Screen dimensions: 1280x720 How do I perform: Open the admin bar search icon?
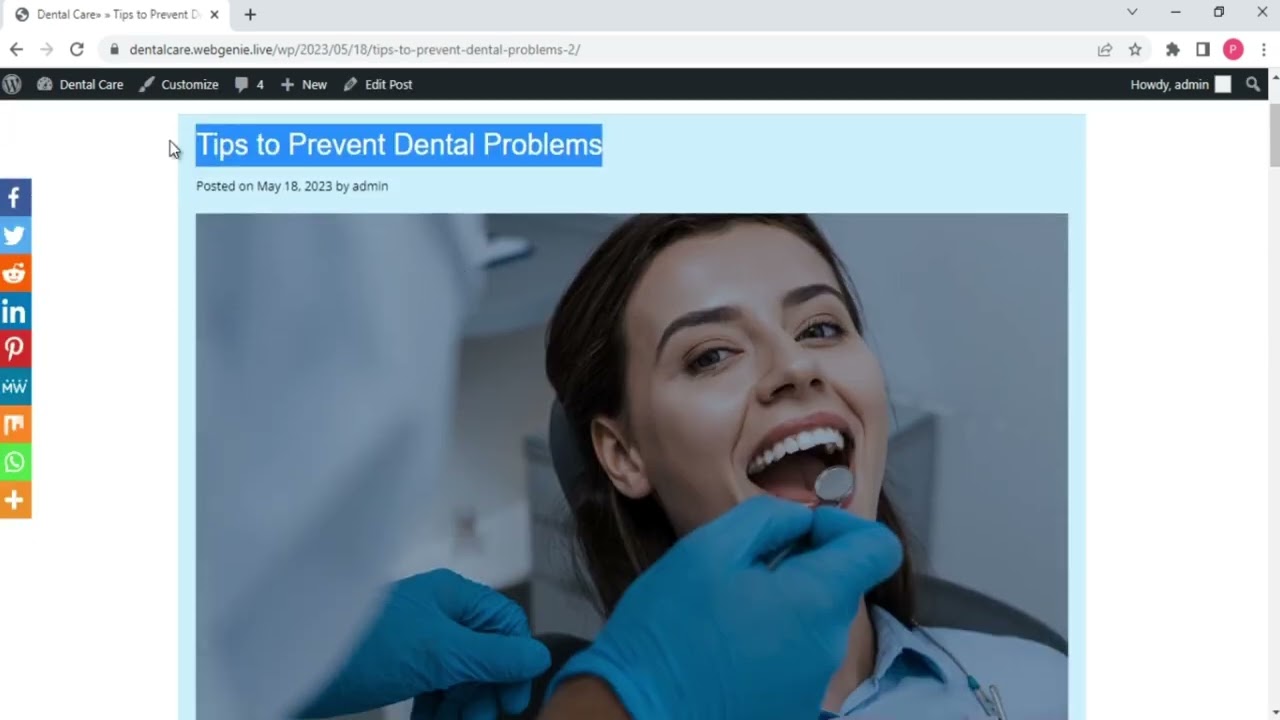click(1253, 85)
